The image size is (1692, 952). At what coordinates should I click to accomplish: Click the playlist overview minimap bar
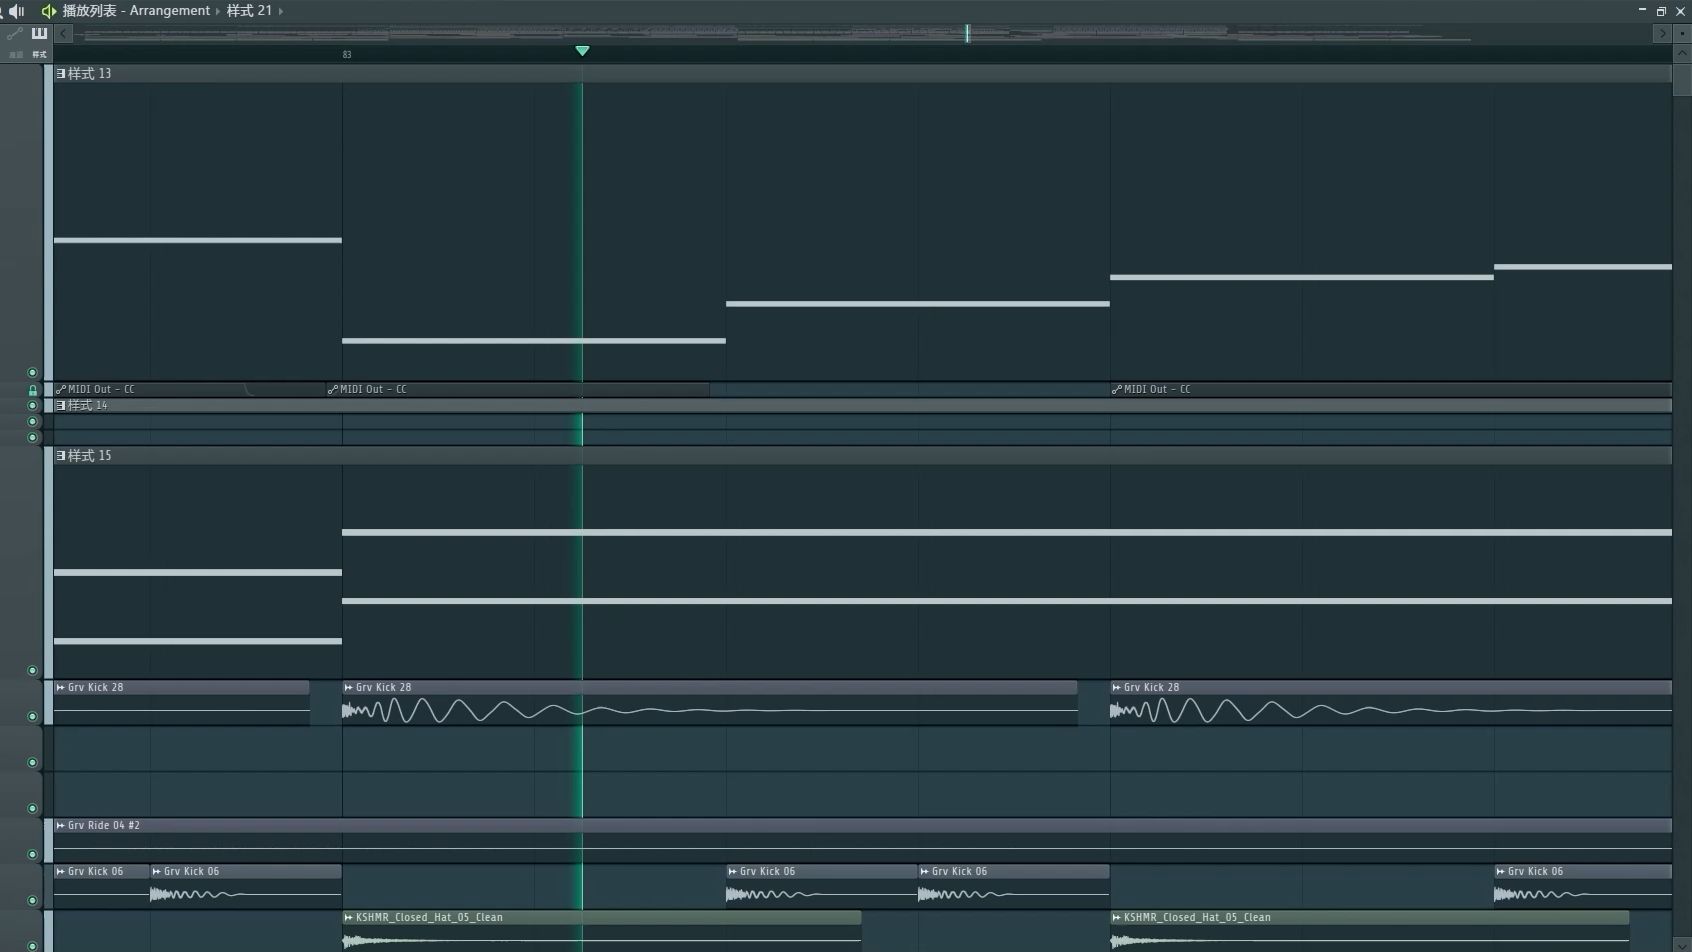(862, 34)
